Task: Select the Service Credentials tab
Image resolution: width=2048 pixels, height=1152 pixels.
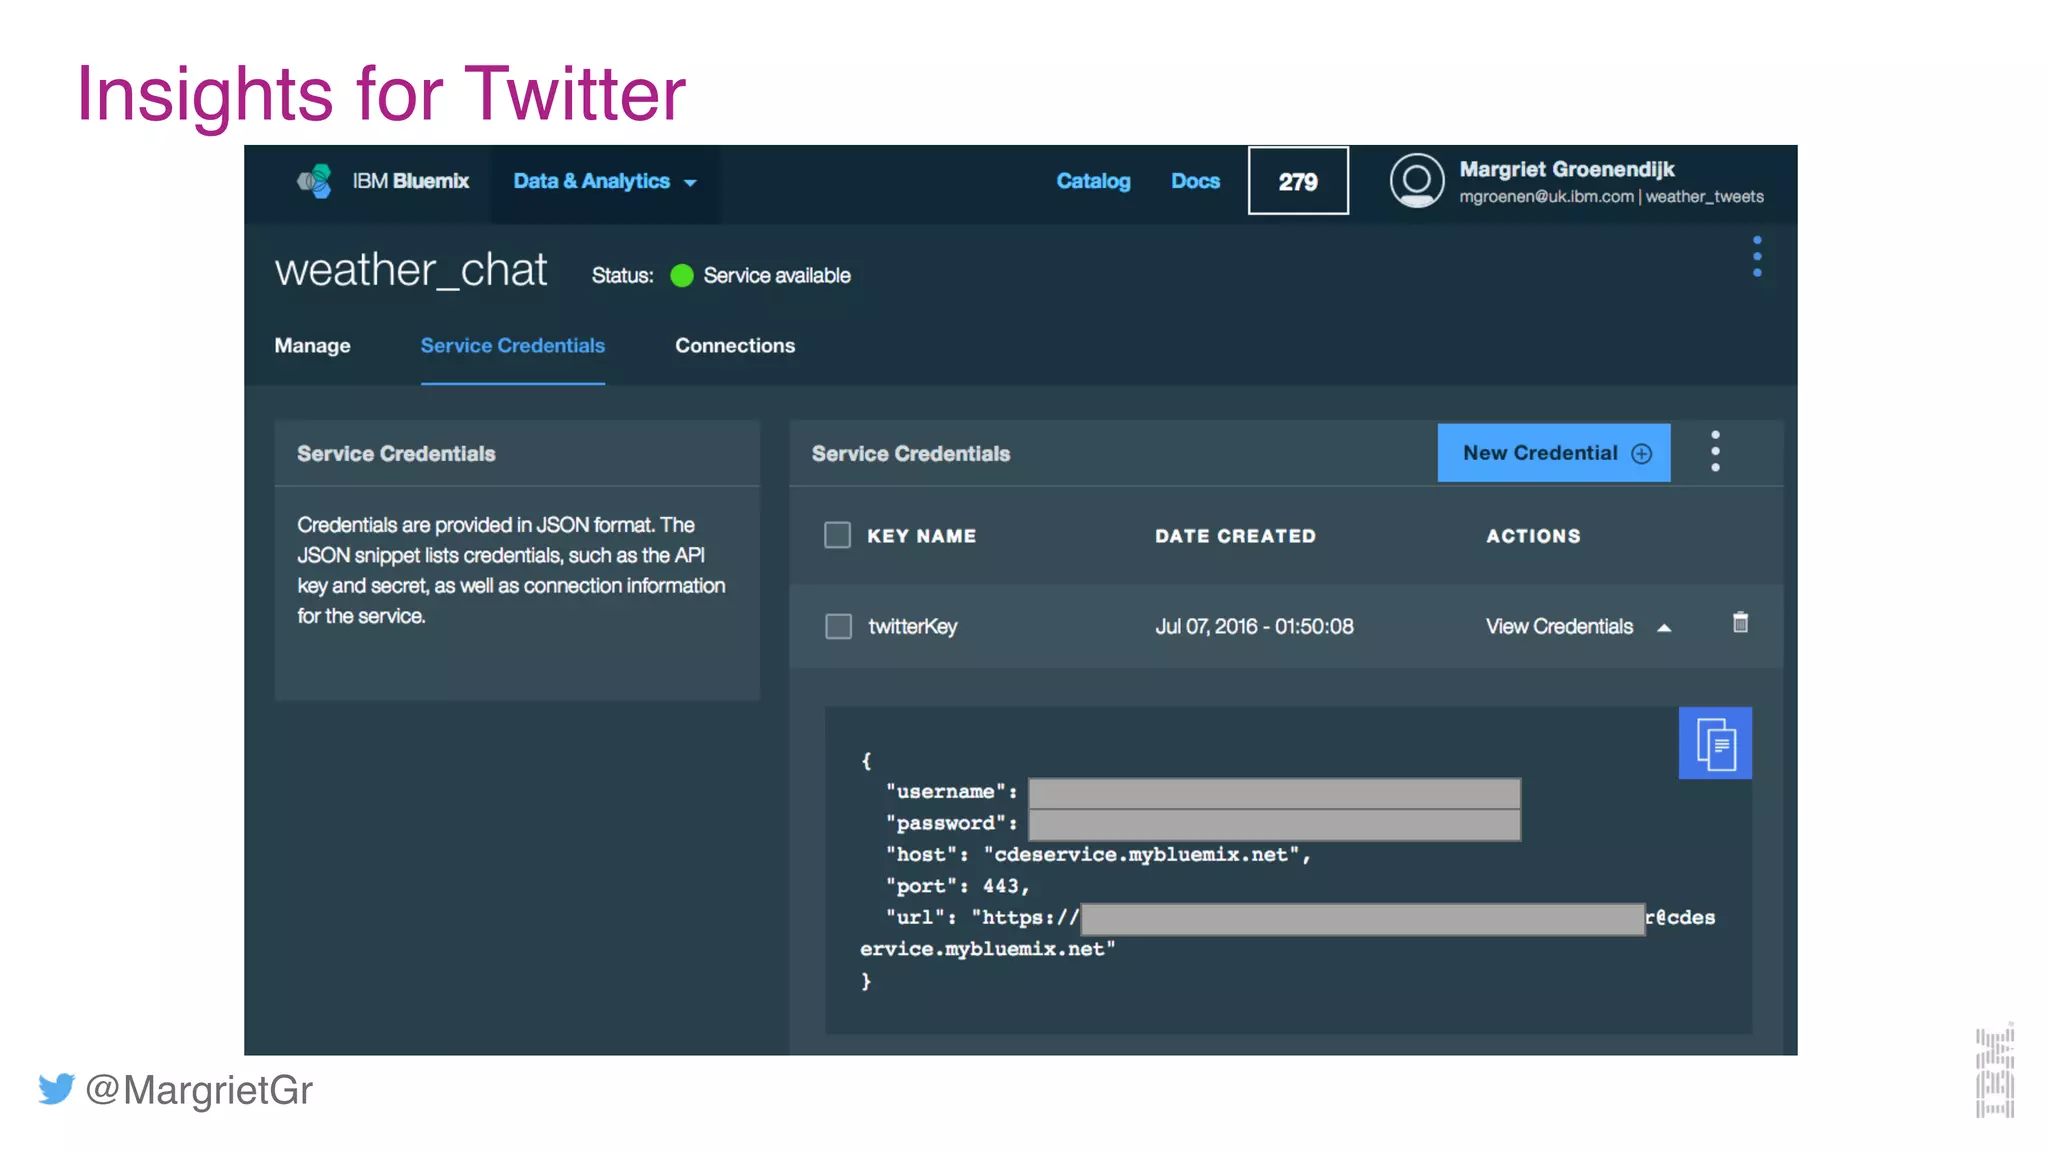Action: click(x=512, y=346)
